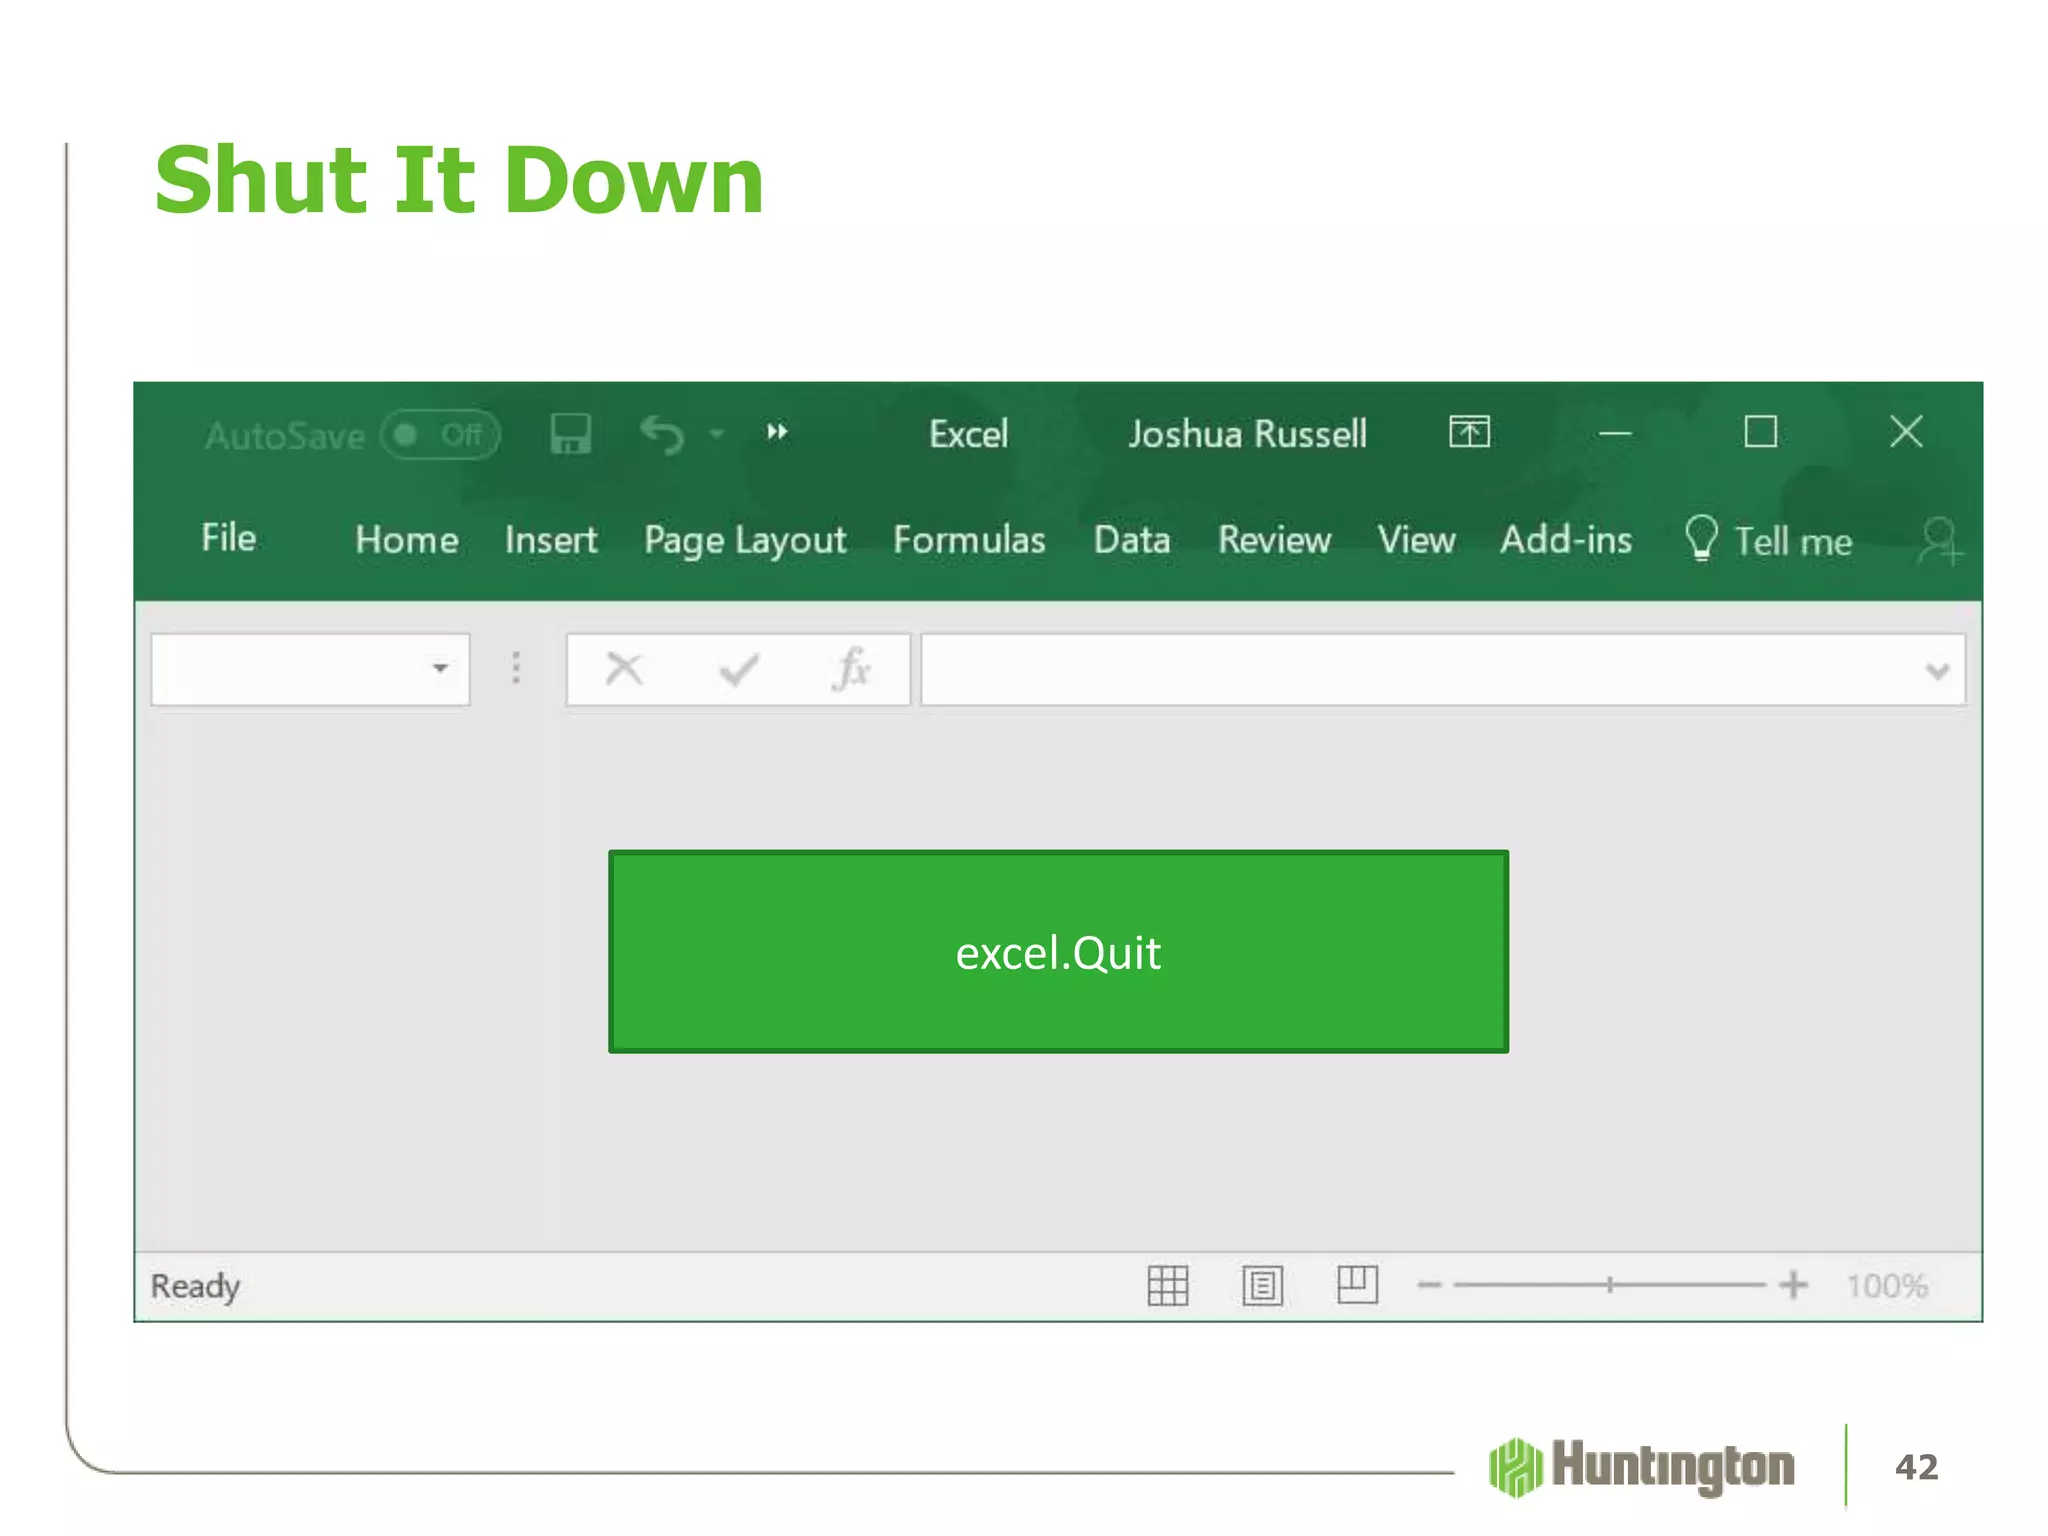This screenshot has width=2048, height=1536.
Task: Click the zoom slider handle
Action: pos(1610,1285)
